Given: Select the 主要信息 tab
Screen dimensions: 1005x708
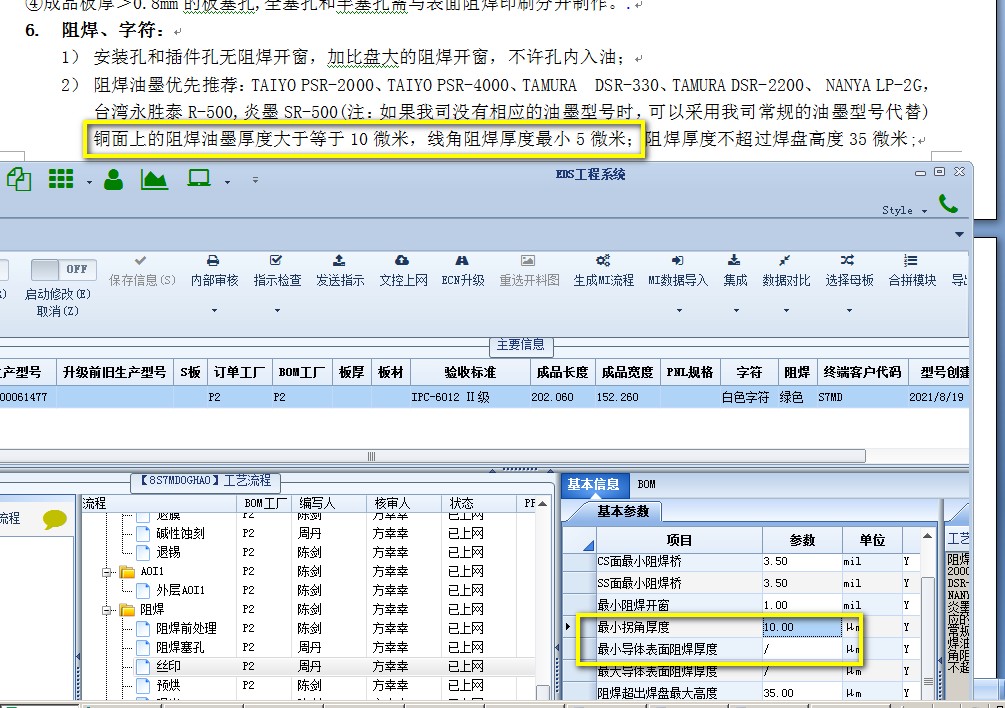Looking at the screenshot, I should click(520, 345).
